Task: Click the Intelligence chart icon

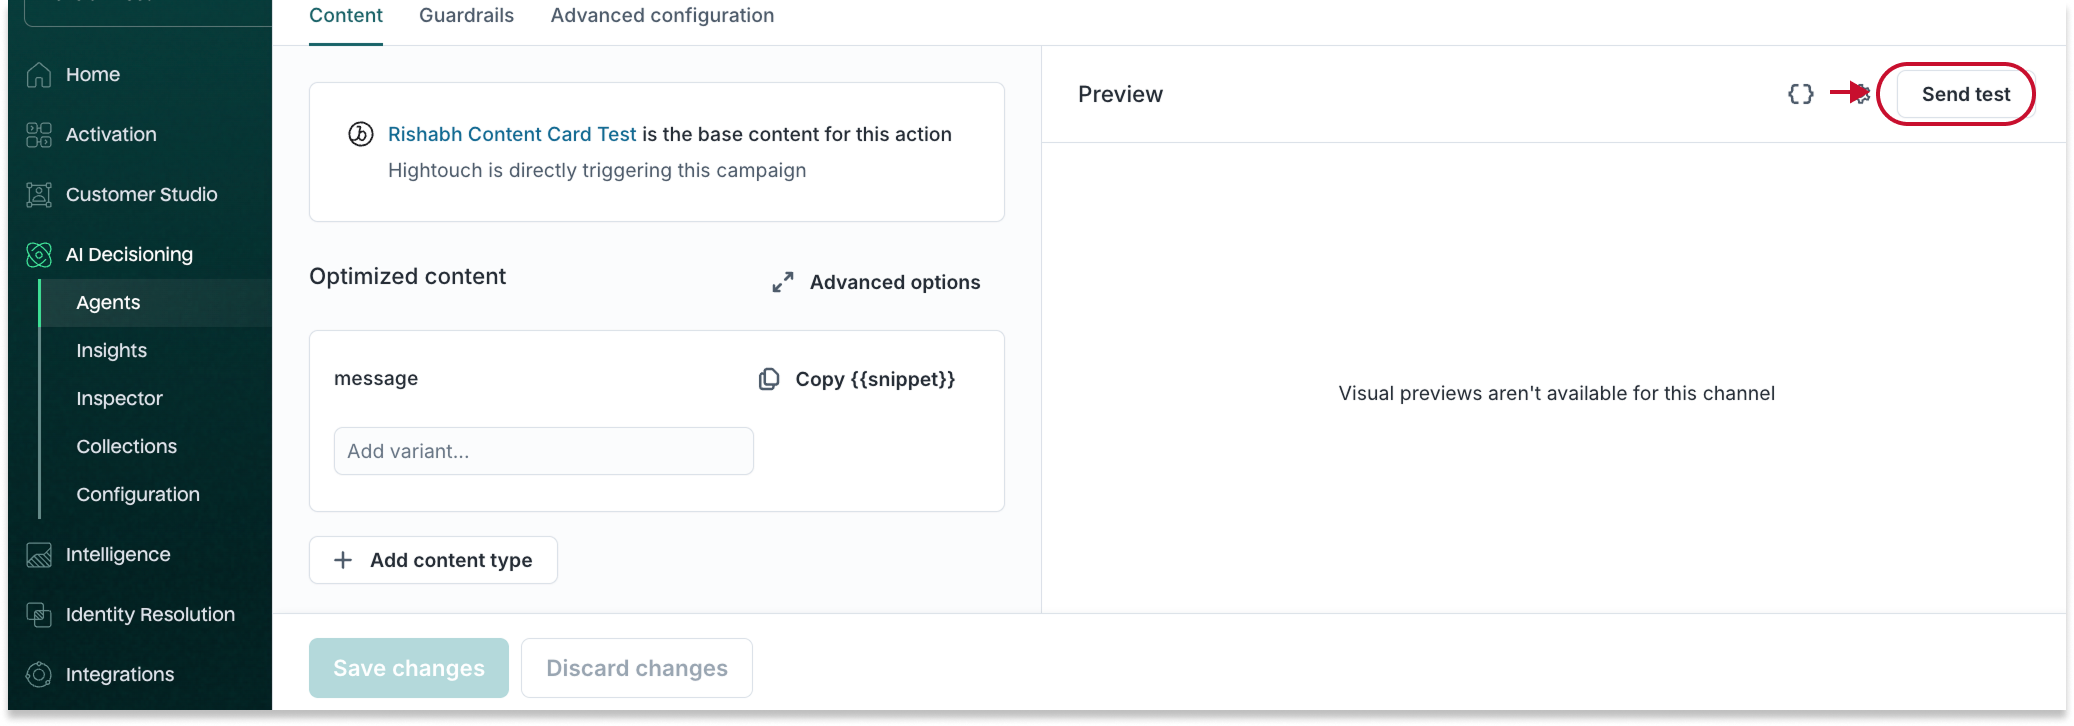Action: (x=39, y=555)
